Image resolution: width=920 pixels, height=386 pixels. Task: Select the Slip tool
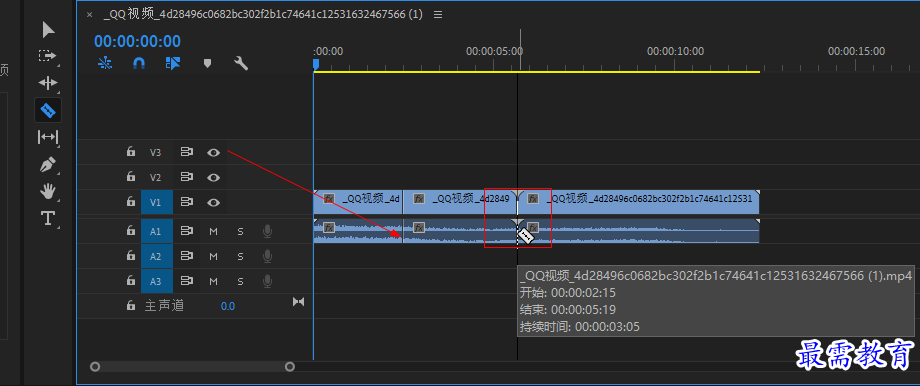[x=48, y=137]
